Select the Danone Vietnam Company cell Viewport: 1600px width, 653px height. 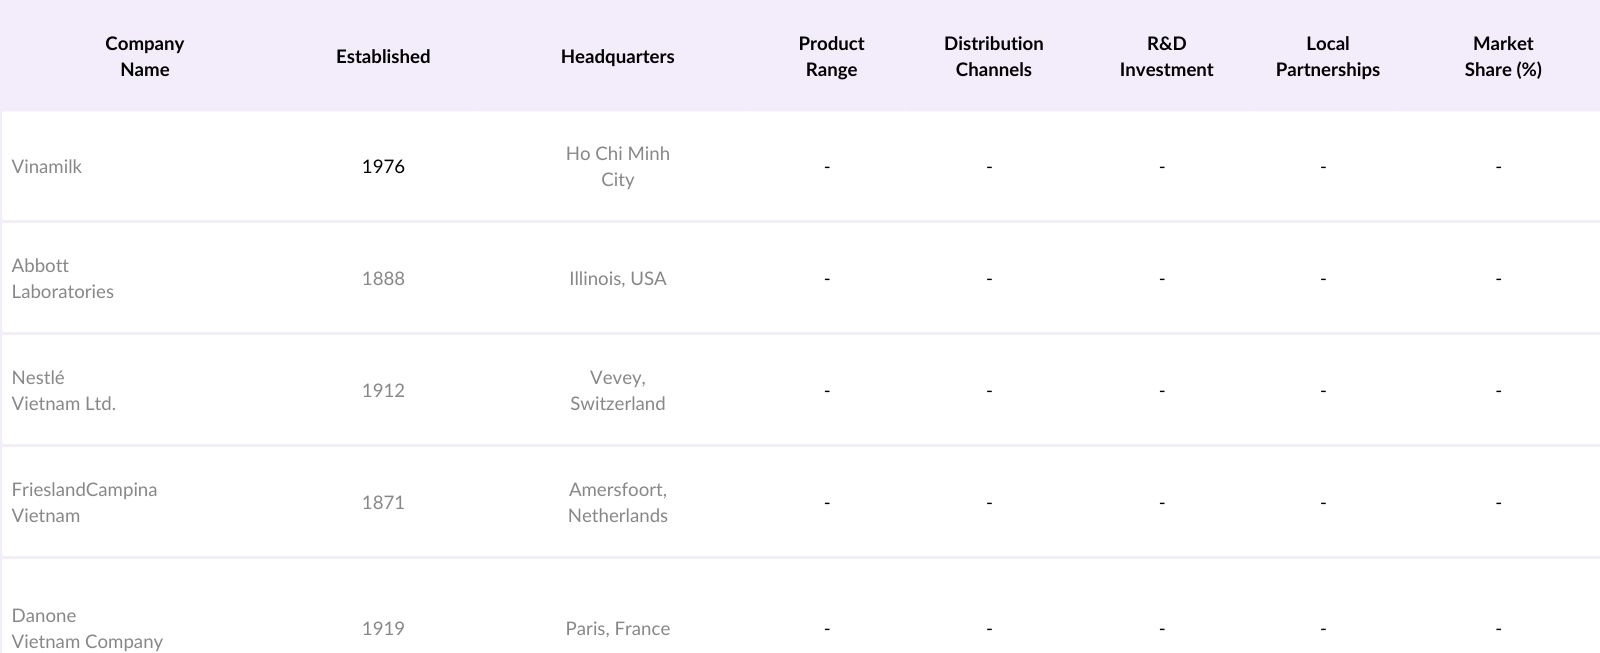(87, 628)
